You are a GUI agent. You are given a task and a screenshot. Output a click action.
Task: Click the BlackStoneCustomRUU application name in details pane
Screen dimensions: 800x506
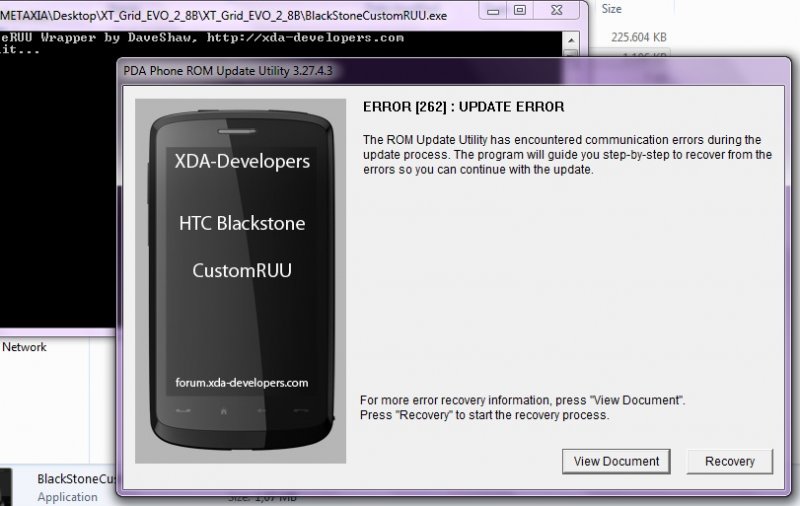(x=77, y=479)
